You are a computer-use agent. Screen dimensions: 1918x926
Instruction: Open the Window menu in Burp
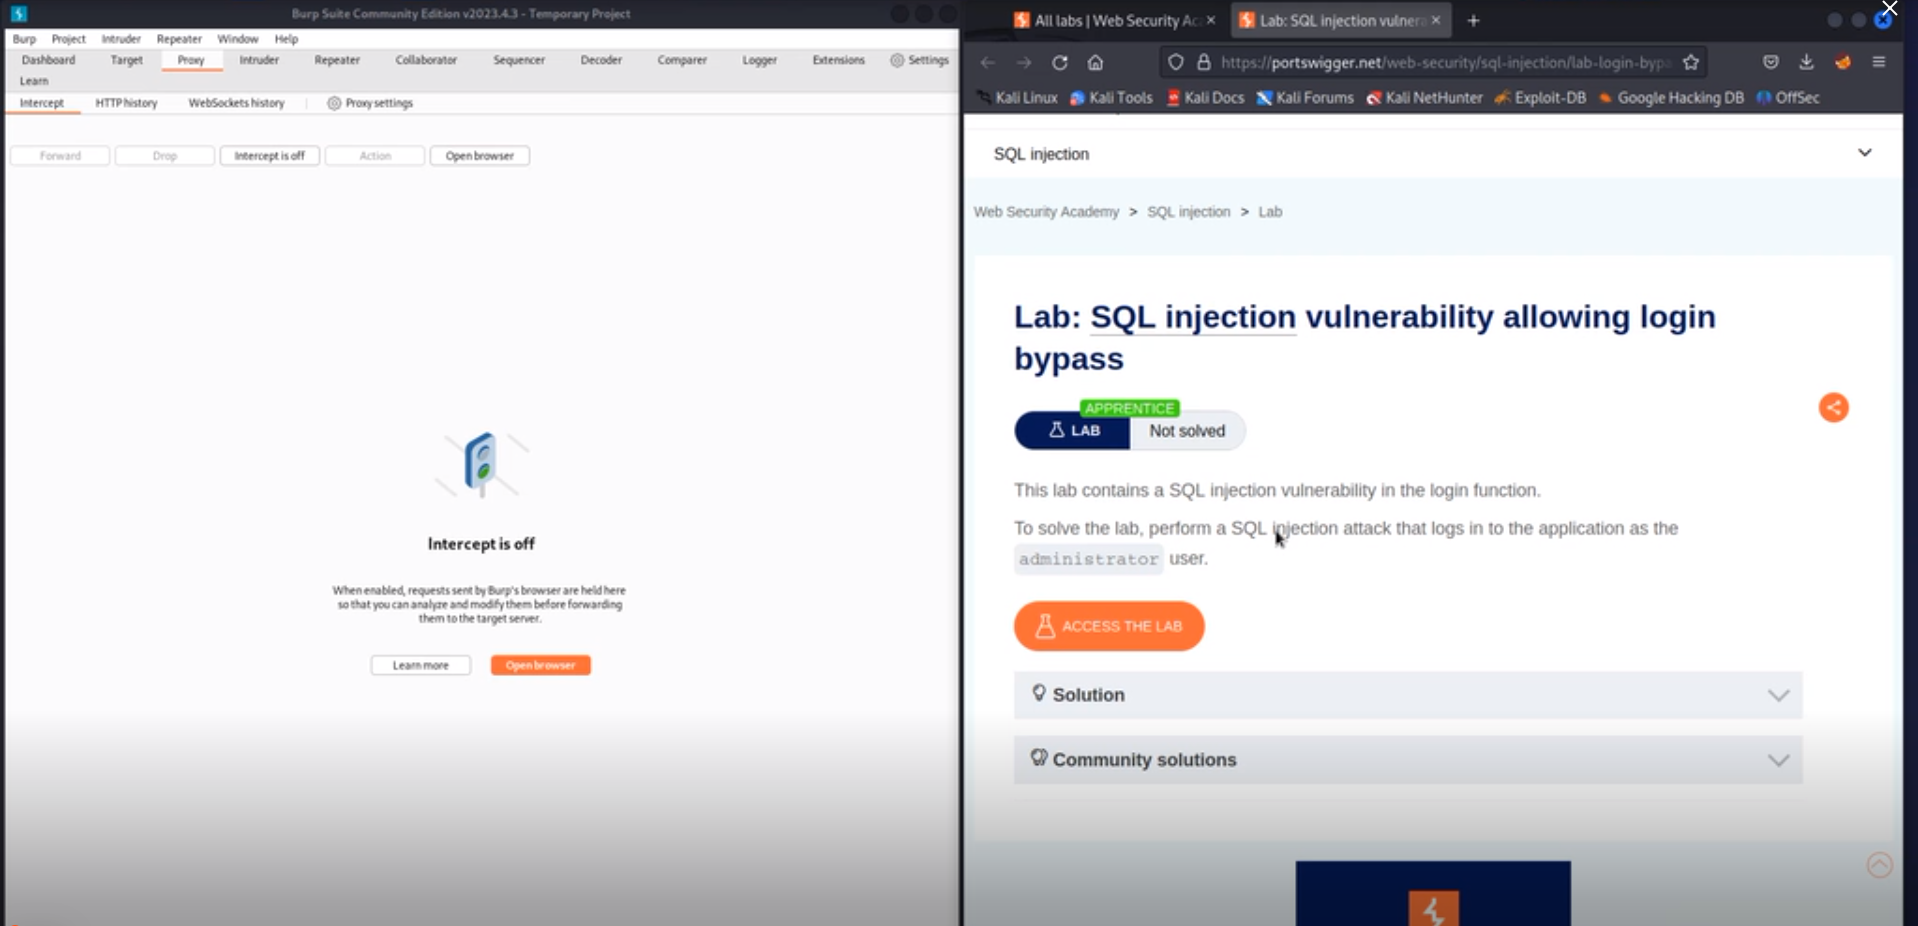pos(238,39)
